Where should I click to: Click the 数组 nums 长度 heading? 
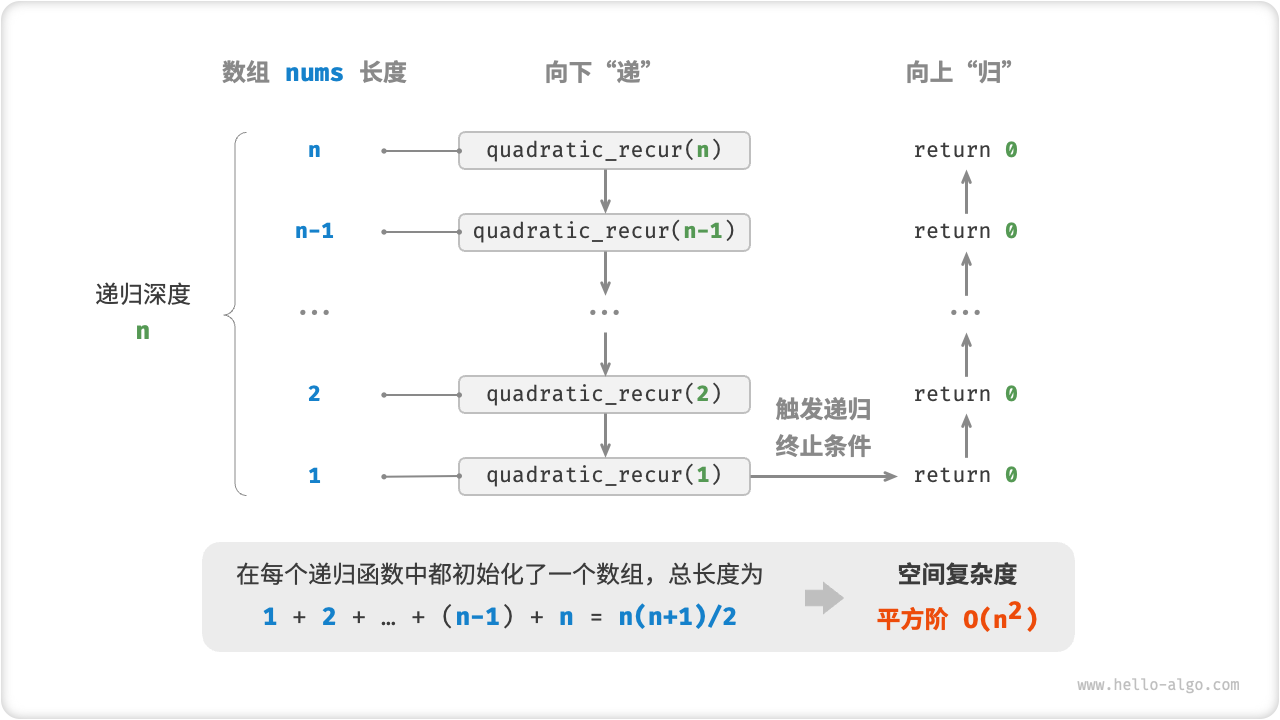tap(314, 73)
